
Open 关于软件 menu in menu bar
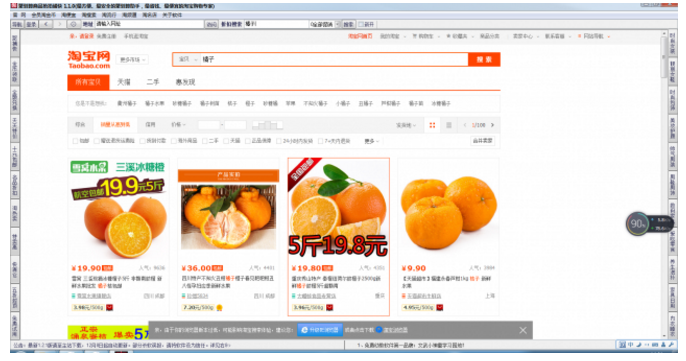[x=172, y=15]
